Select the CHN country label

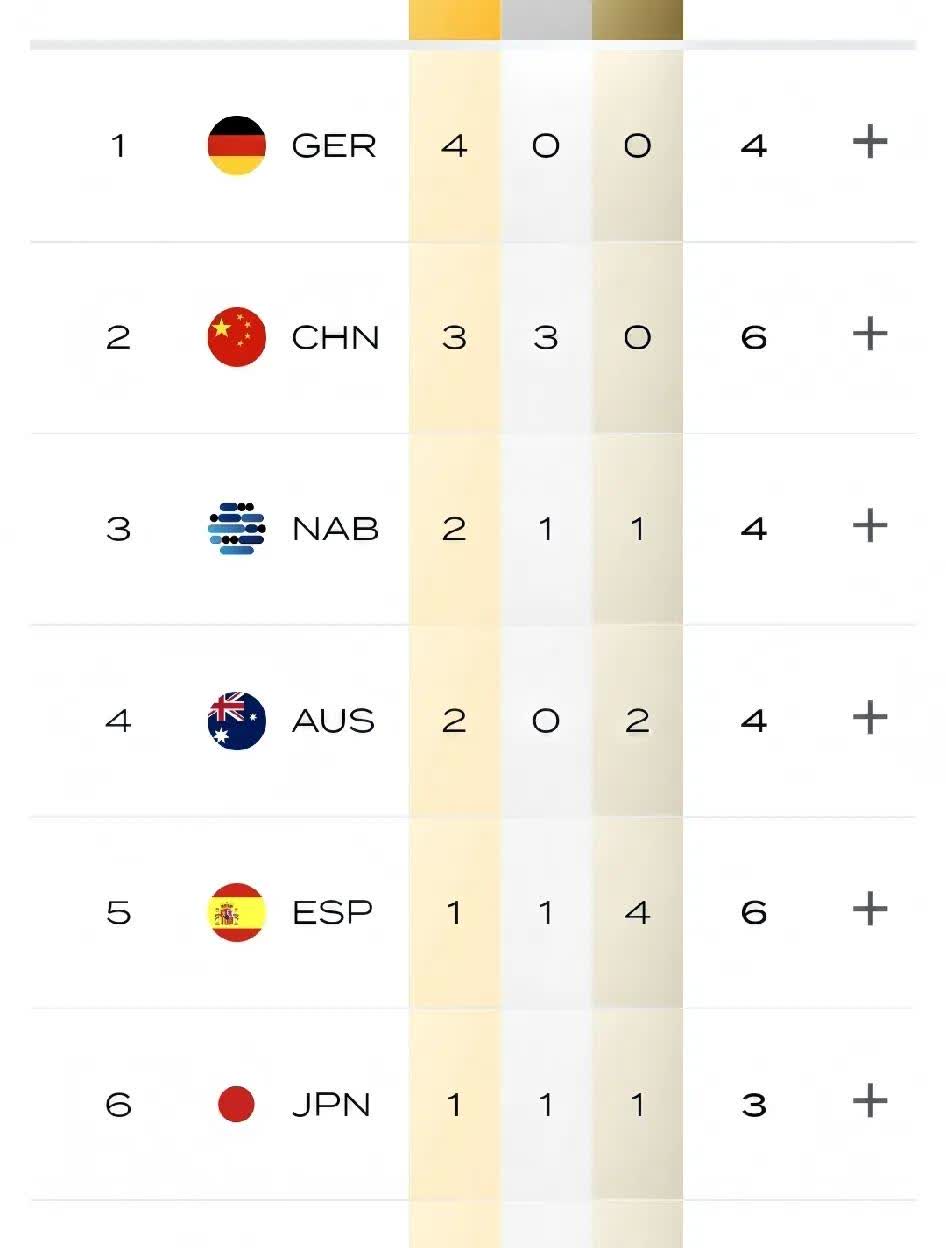(335, 338)
